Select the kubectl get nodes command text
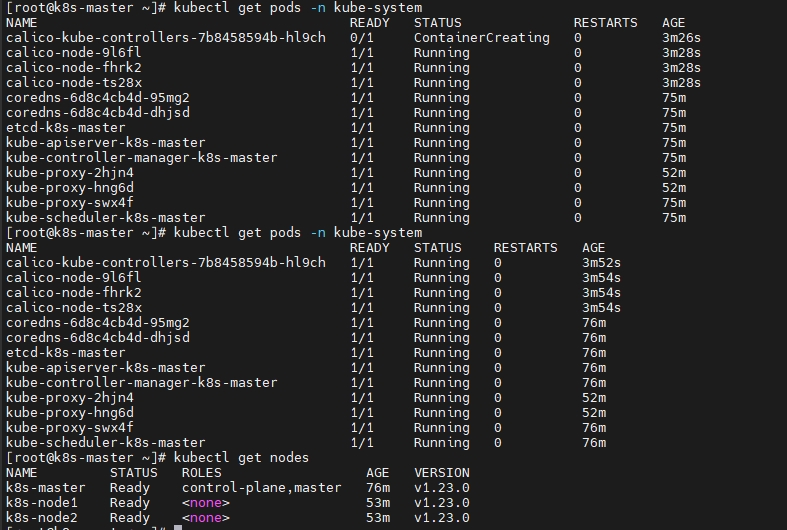787x530 pixels. pyautogui.click(x=241, y=458)
